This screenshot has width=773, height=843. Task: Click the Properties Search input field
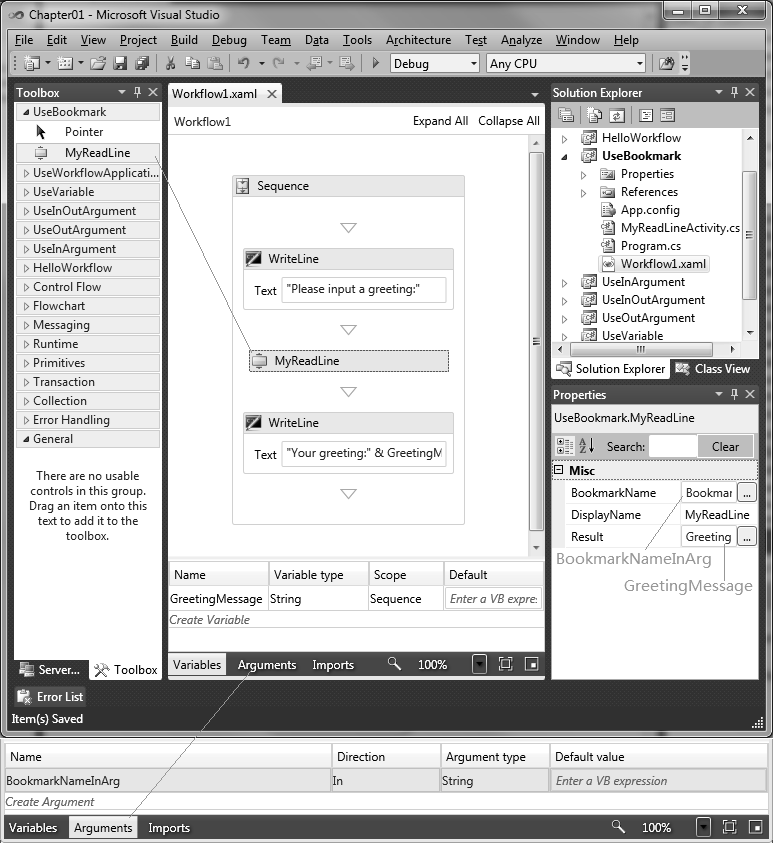[x=673, y=447]
